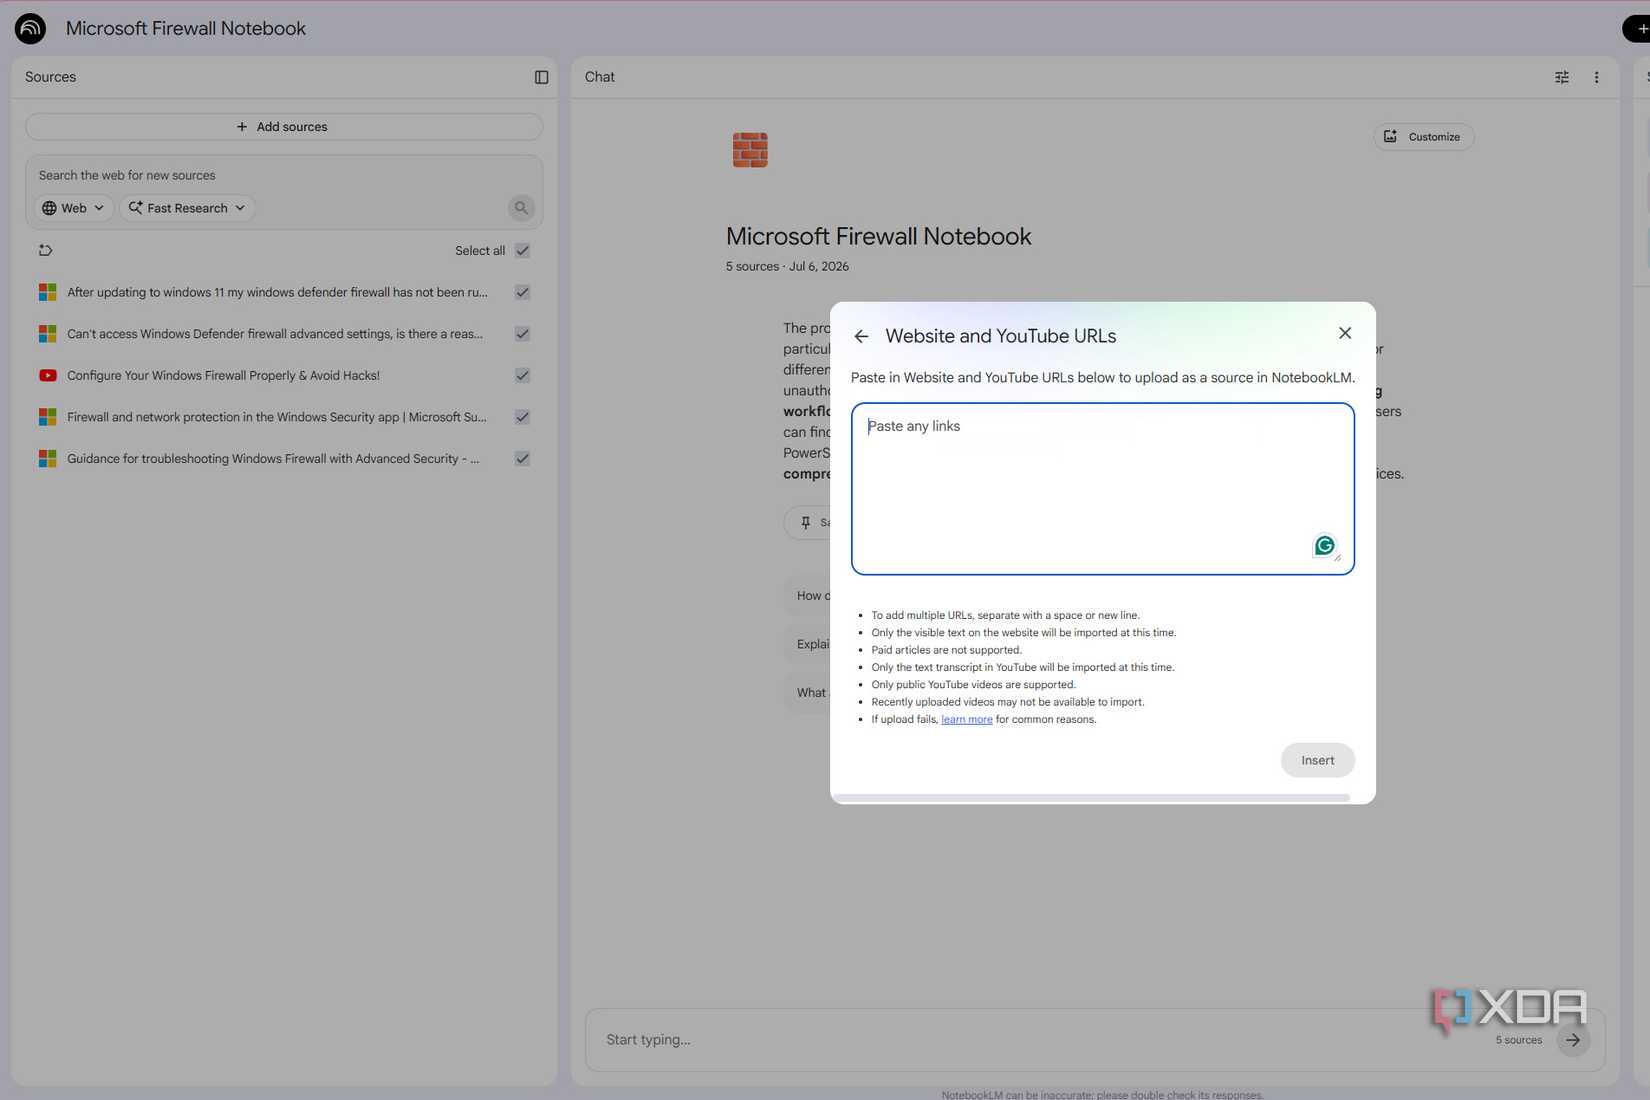Click the refresh sources arrow icon

point(45,250)
